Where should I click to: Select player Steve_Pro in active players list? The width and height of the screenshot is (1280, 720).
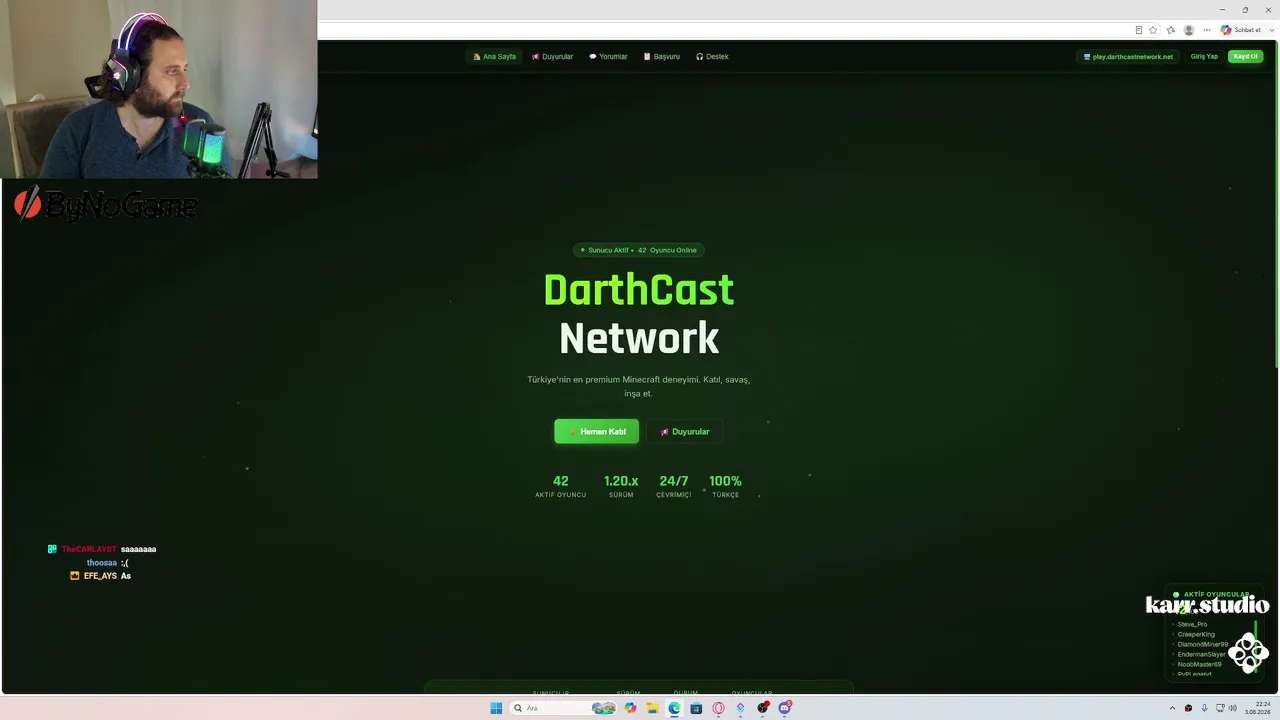pos(1192,624)
